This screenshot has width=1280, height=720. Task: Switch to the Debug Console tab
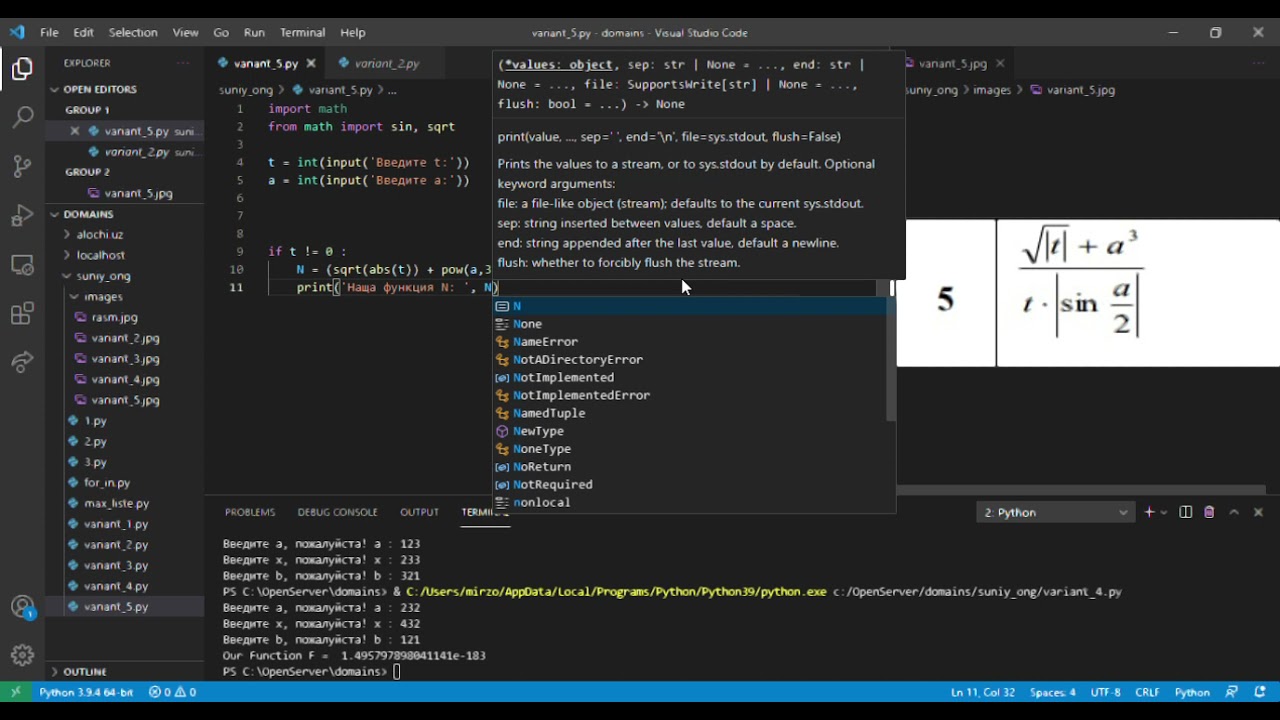(337, 512)
